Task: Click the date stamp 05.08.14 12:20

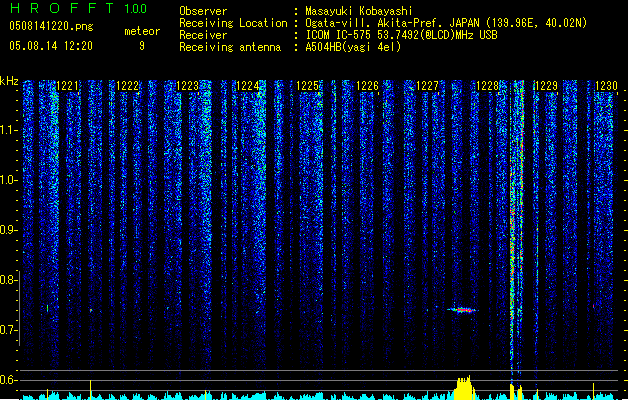Action: tap(51, 46)
